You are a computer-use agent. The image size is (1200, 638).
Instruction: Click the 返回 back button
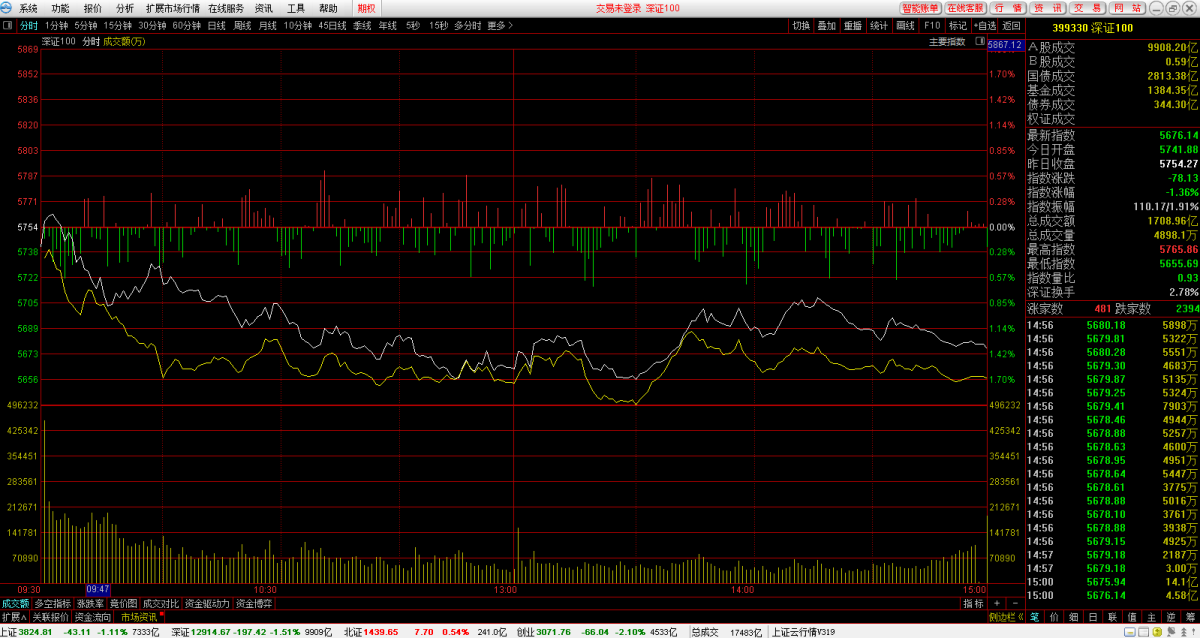[1011, 25]
